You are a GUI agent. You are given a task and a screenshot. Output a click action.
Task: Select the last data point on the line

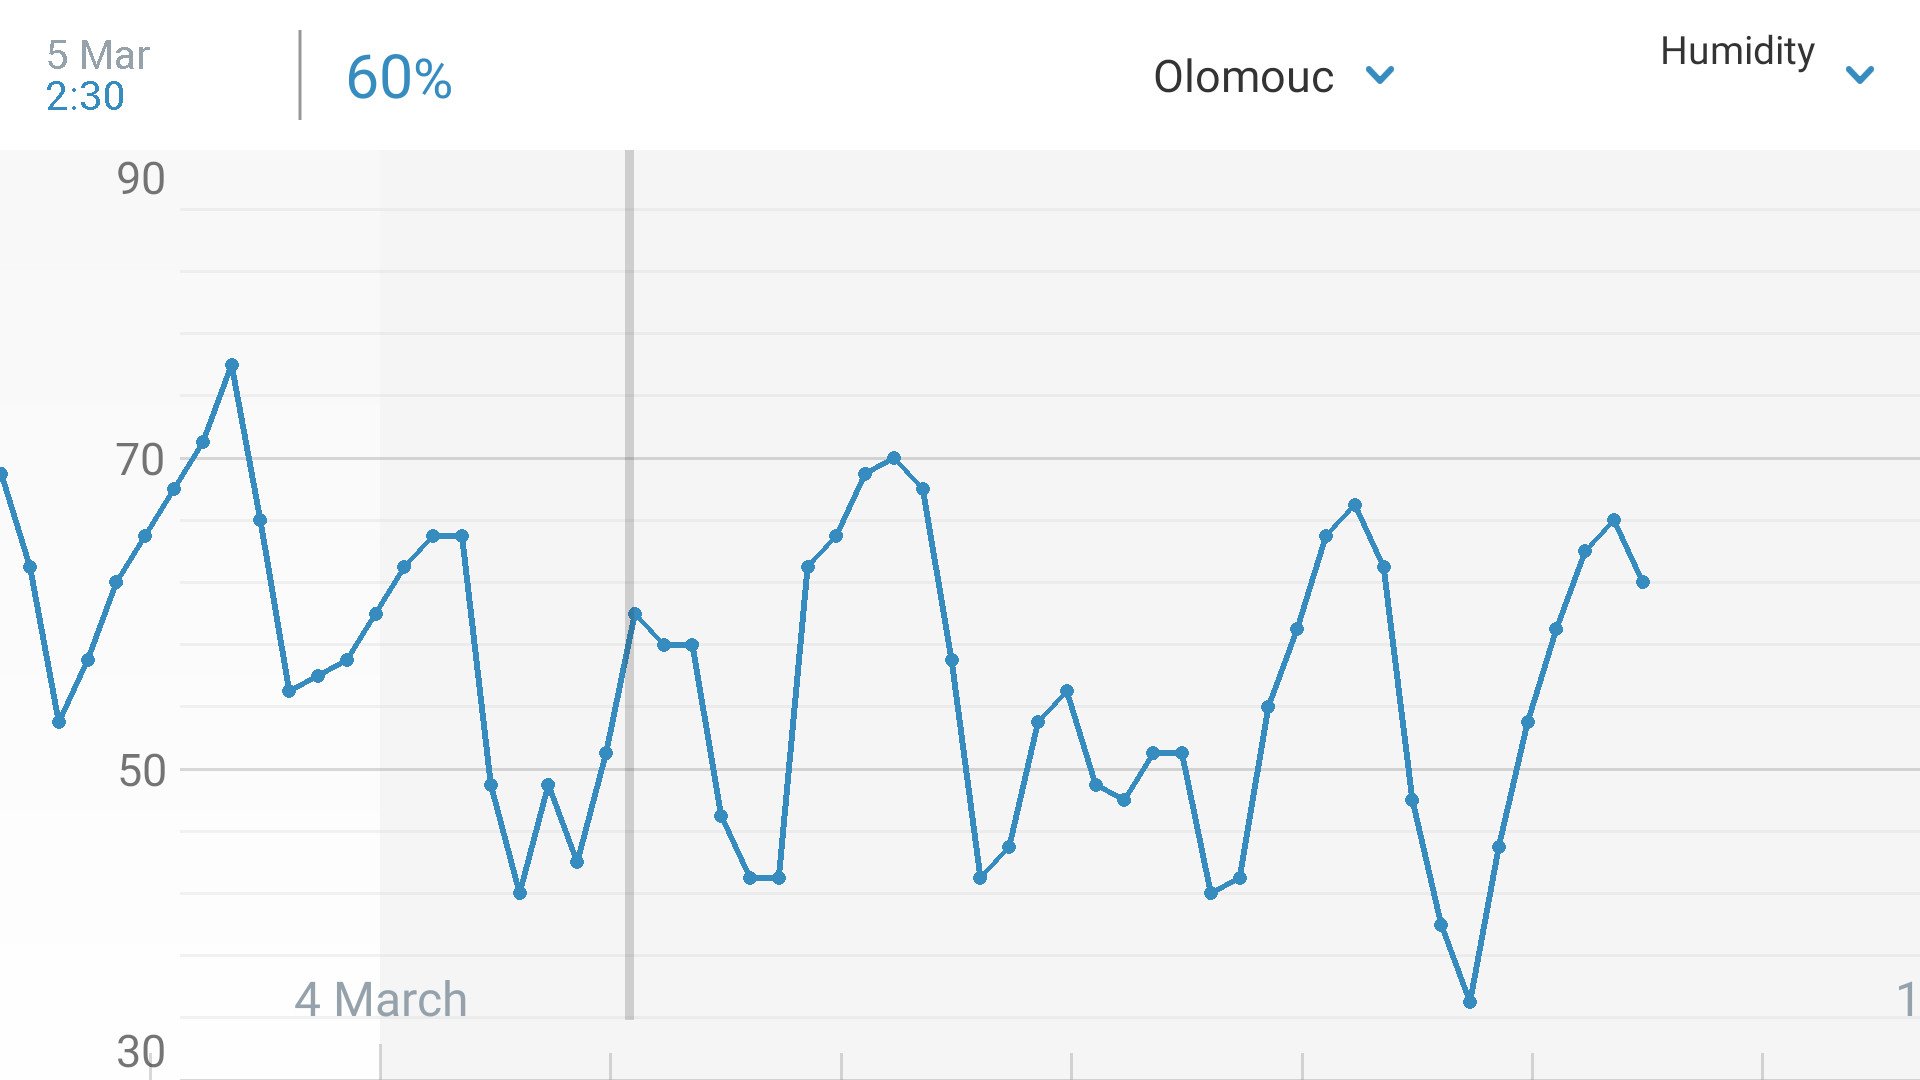pos(1643,582)
